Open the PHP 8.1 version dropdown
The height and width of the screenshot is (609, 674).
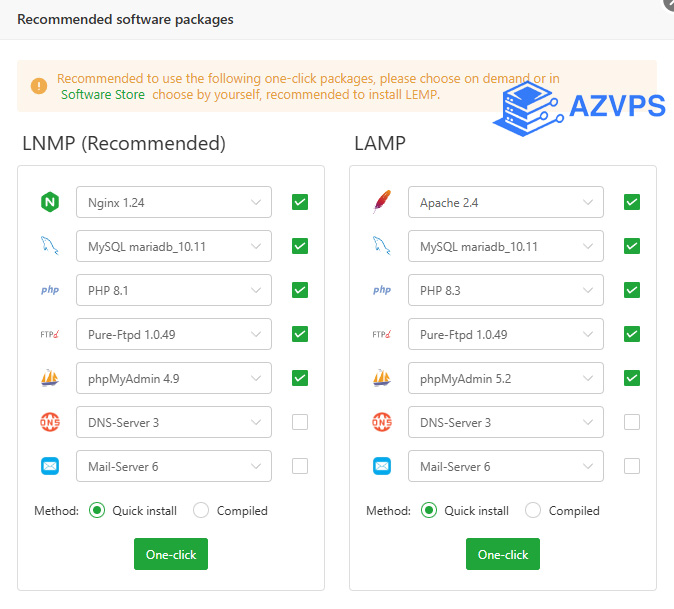coord(173,290)
